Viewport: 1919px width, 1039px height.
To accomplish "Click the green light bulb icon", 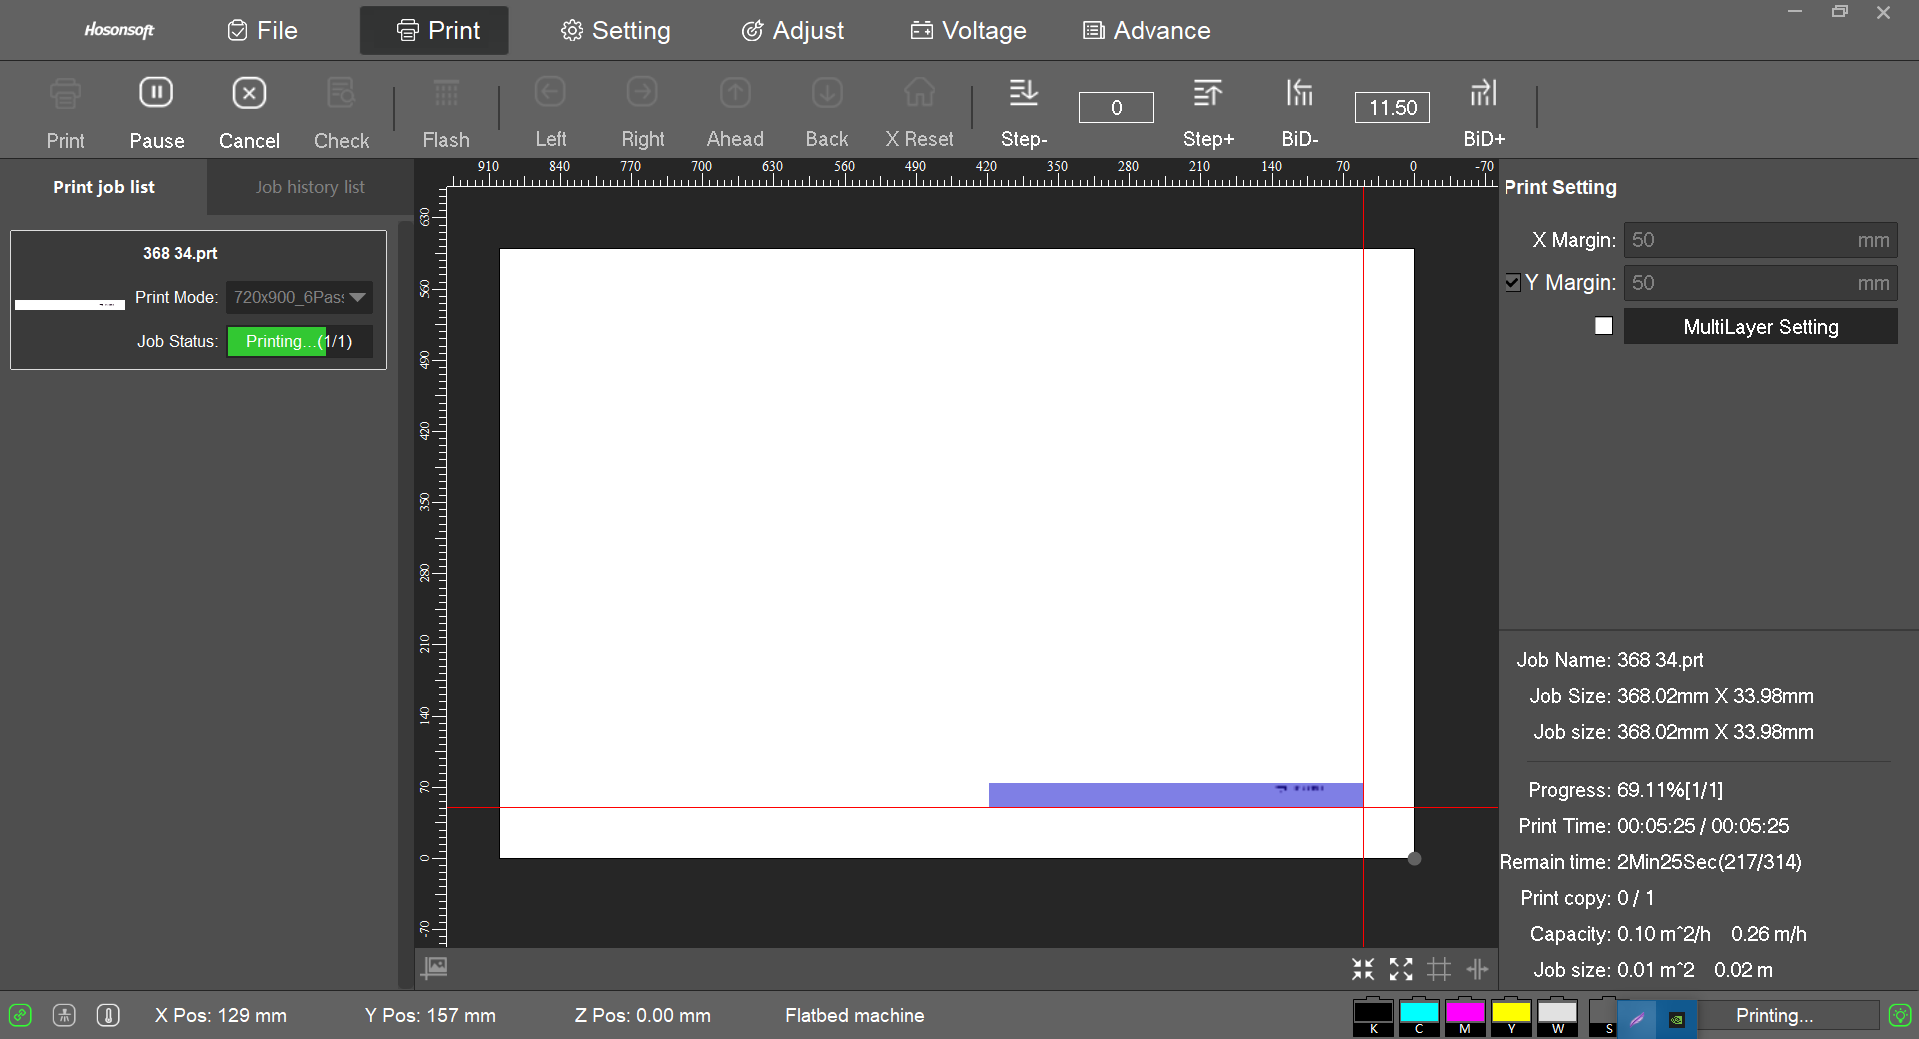I will [1899, 1015].
